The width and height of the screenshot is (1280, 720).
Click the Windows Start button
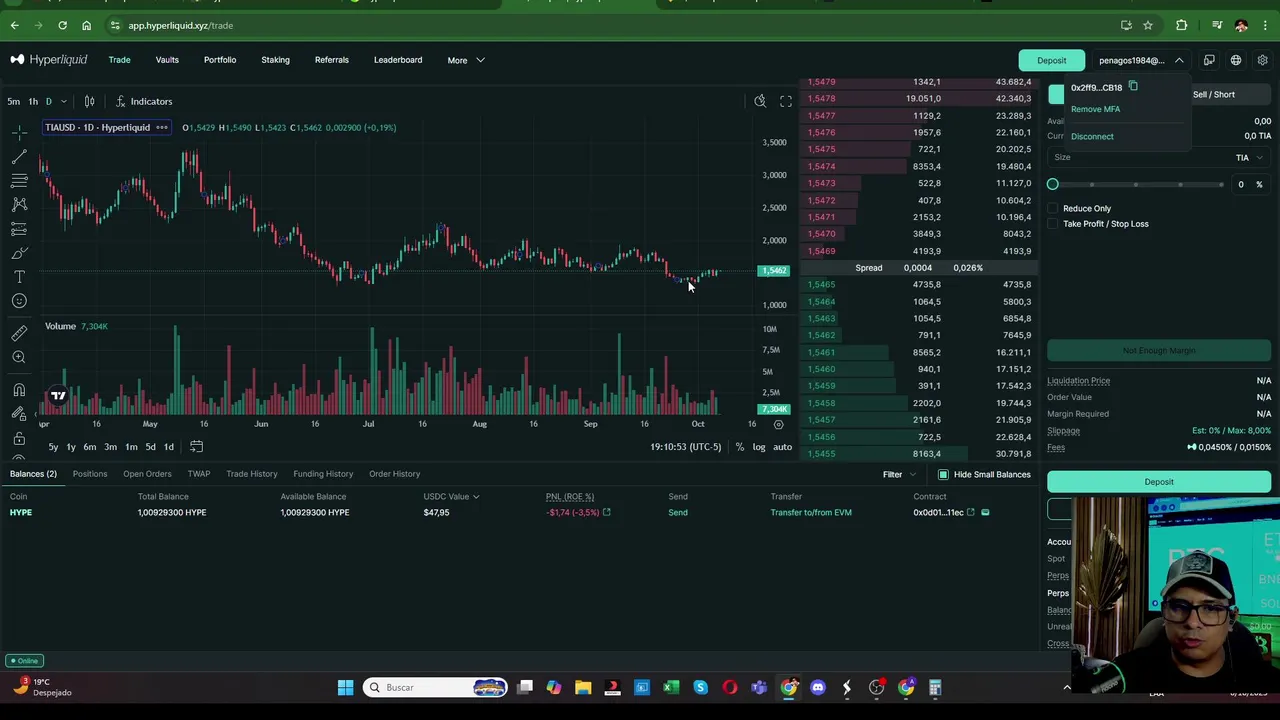[x=345, y=687]
